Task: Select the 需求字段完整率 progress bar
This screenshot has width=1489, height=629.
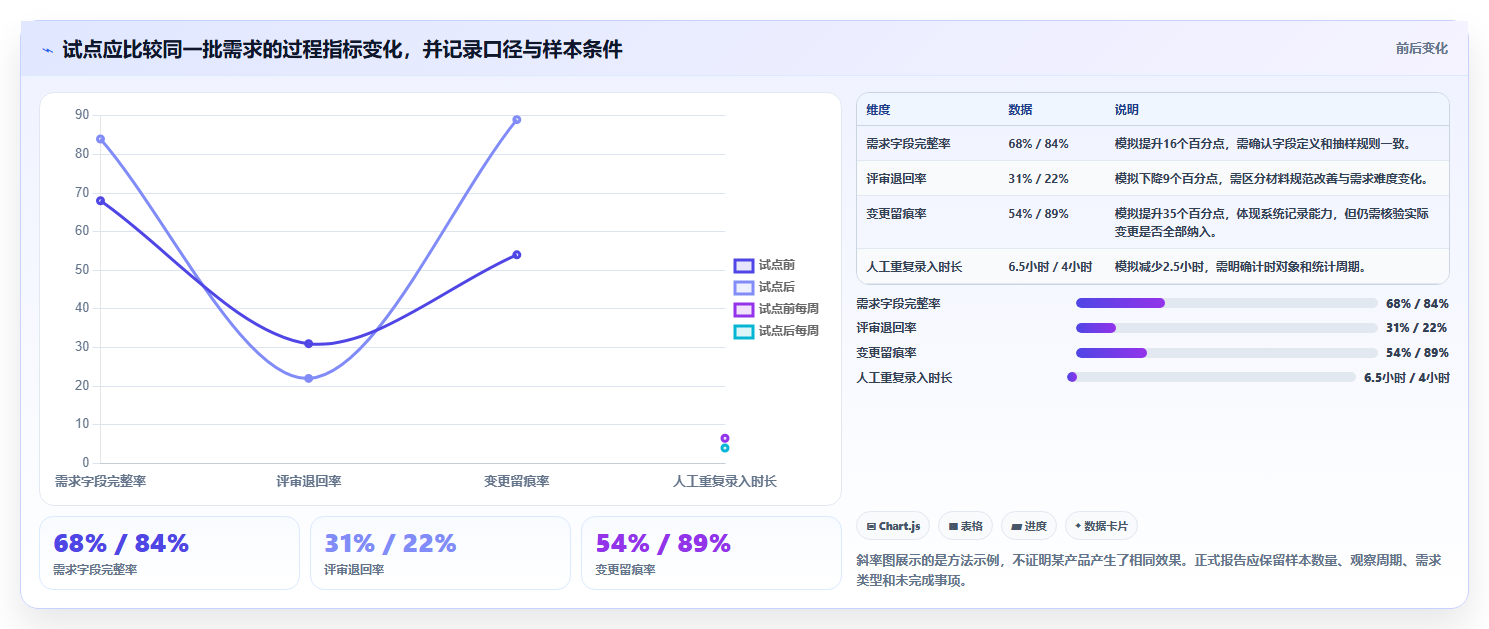Action: point(1227,303)
